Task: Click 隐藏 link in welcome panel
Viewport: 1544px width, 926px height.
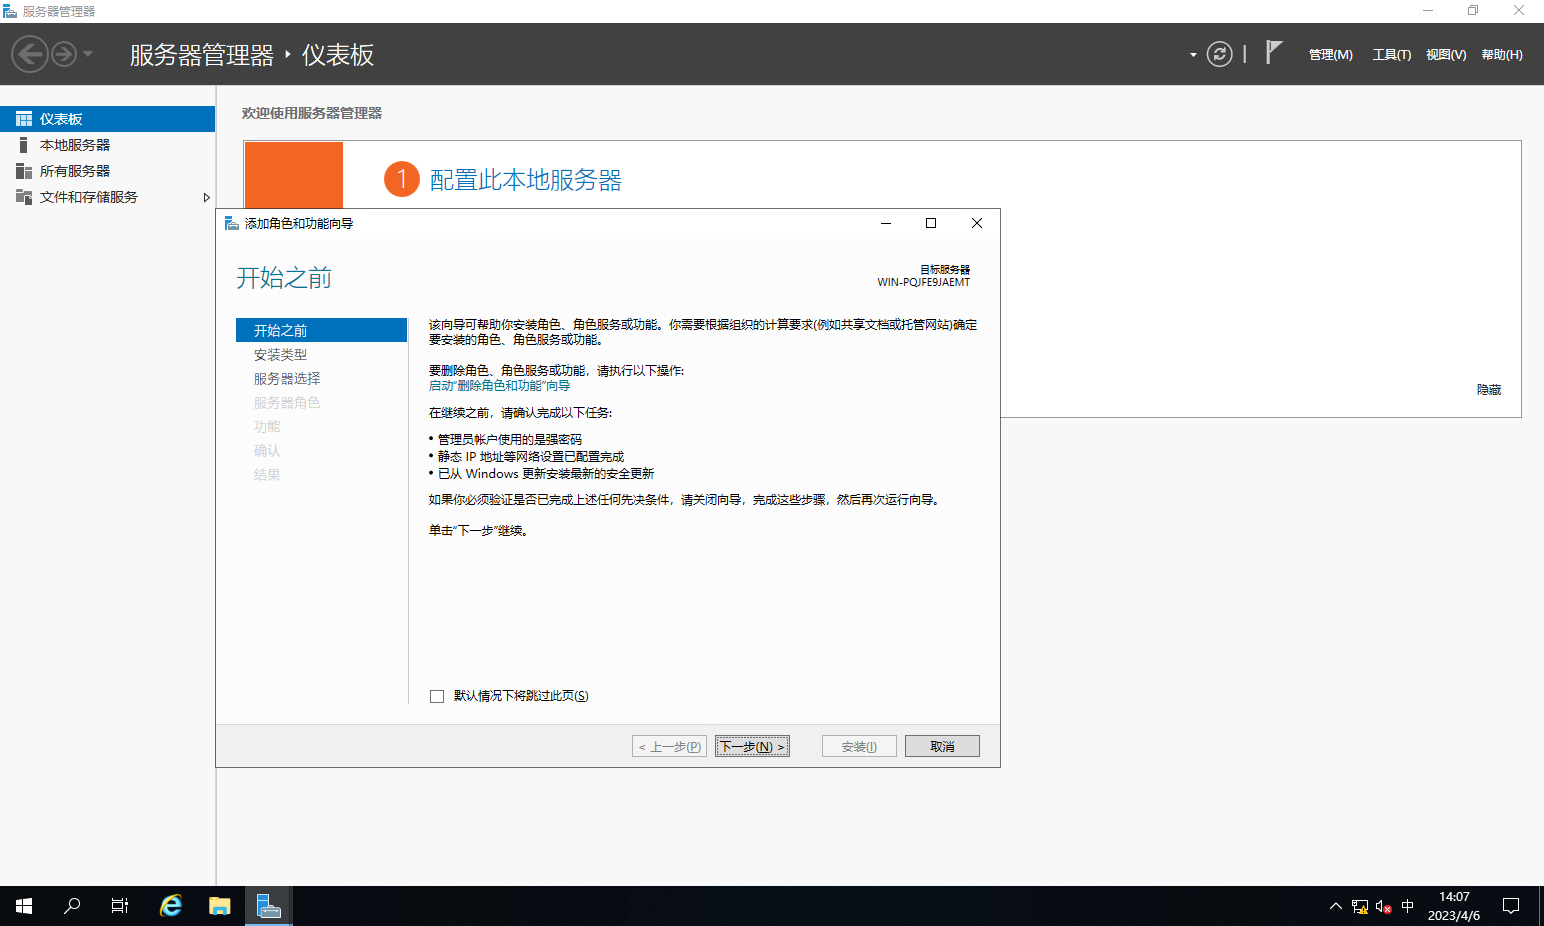Action: pyautogui.click(x=1488, y=390)
